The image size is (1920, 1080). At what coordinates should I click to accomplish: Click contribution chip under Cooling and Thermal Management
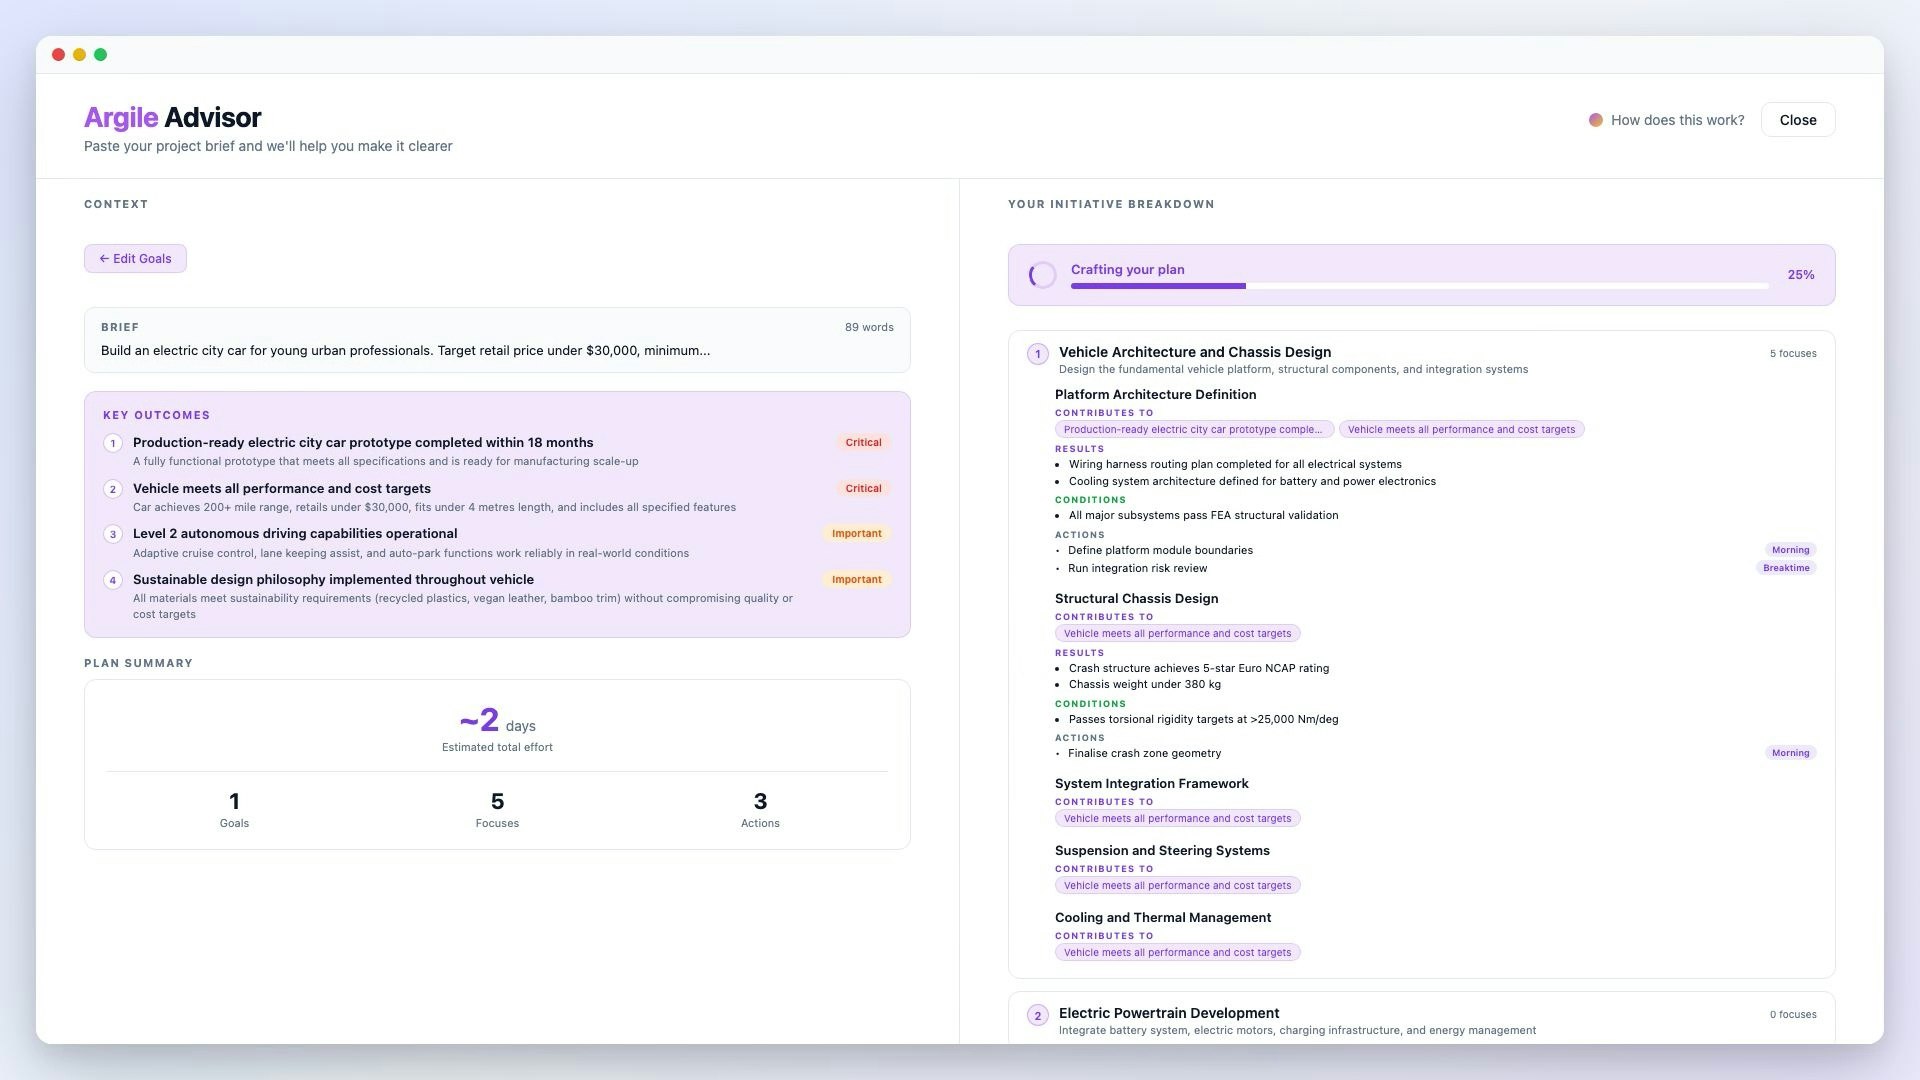(x=1177, y=952)
